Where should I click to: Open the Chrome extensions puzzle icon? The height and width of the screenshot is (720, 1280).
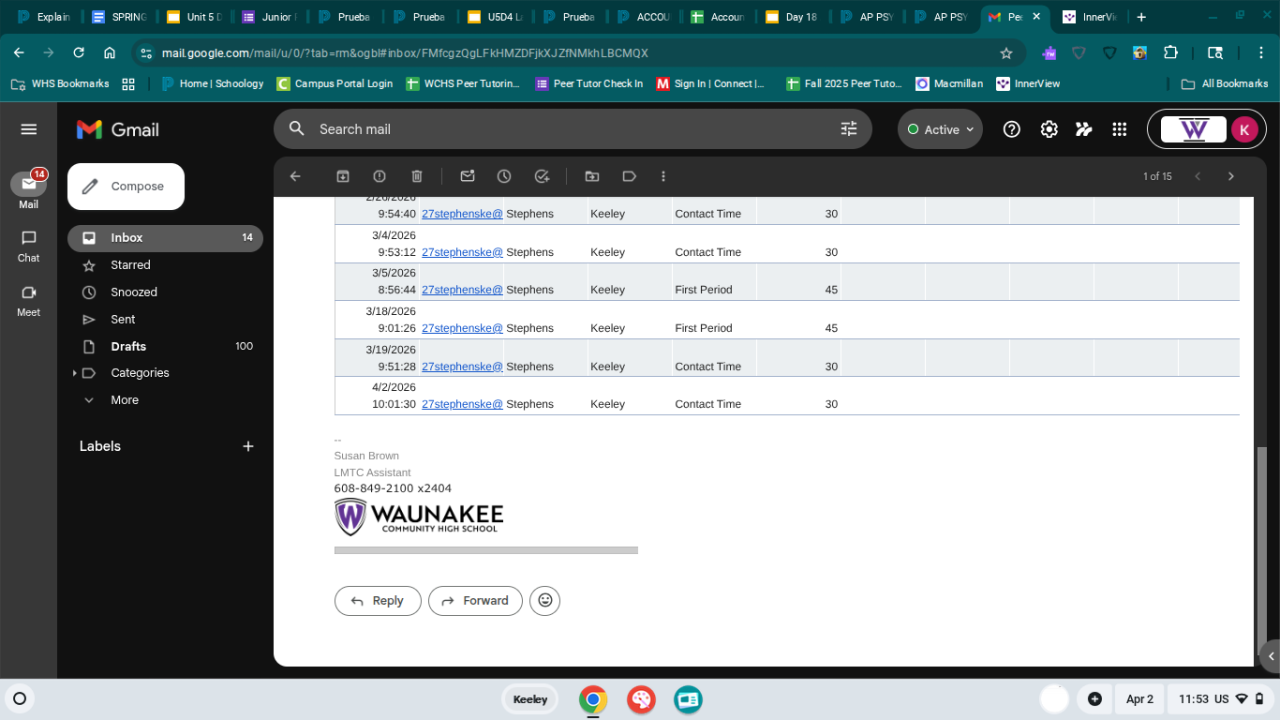1171,52
